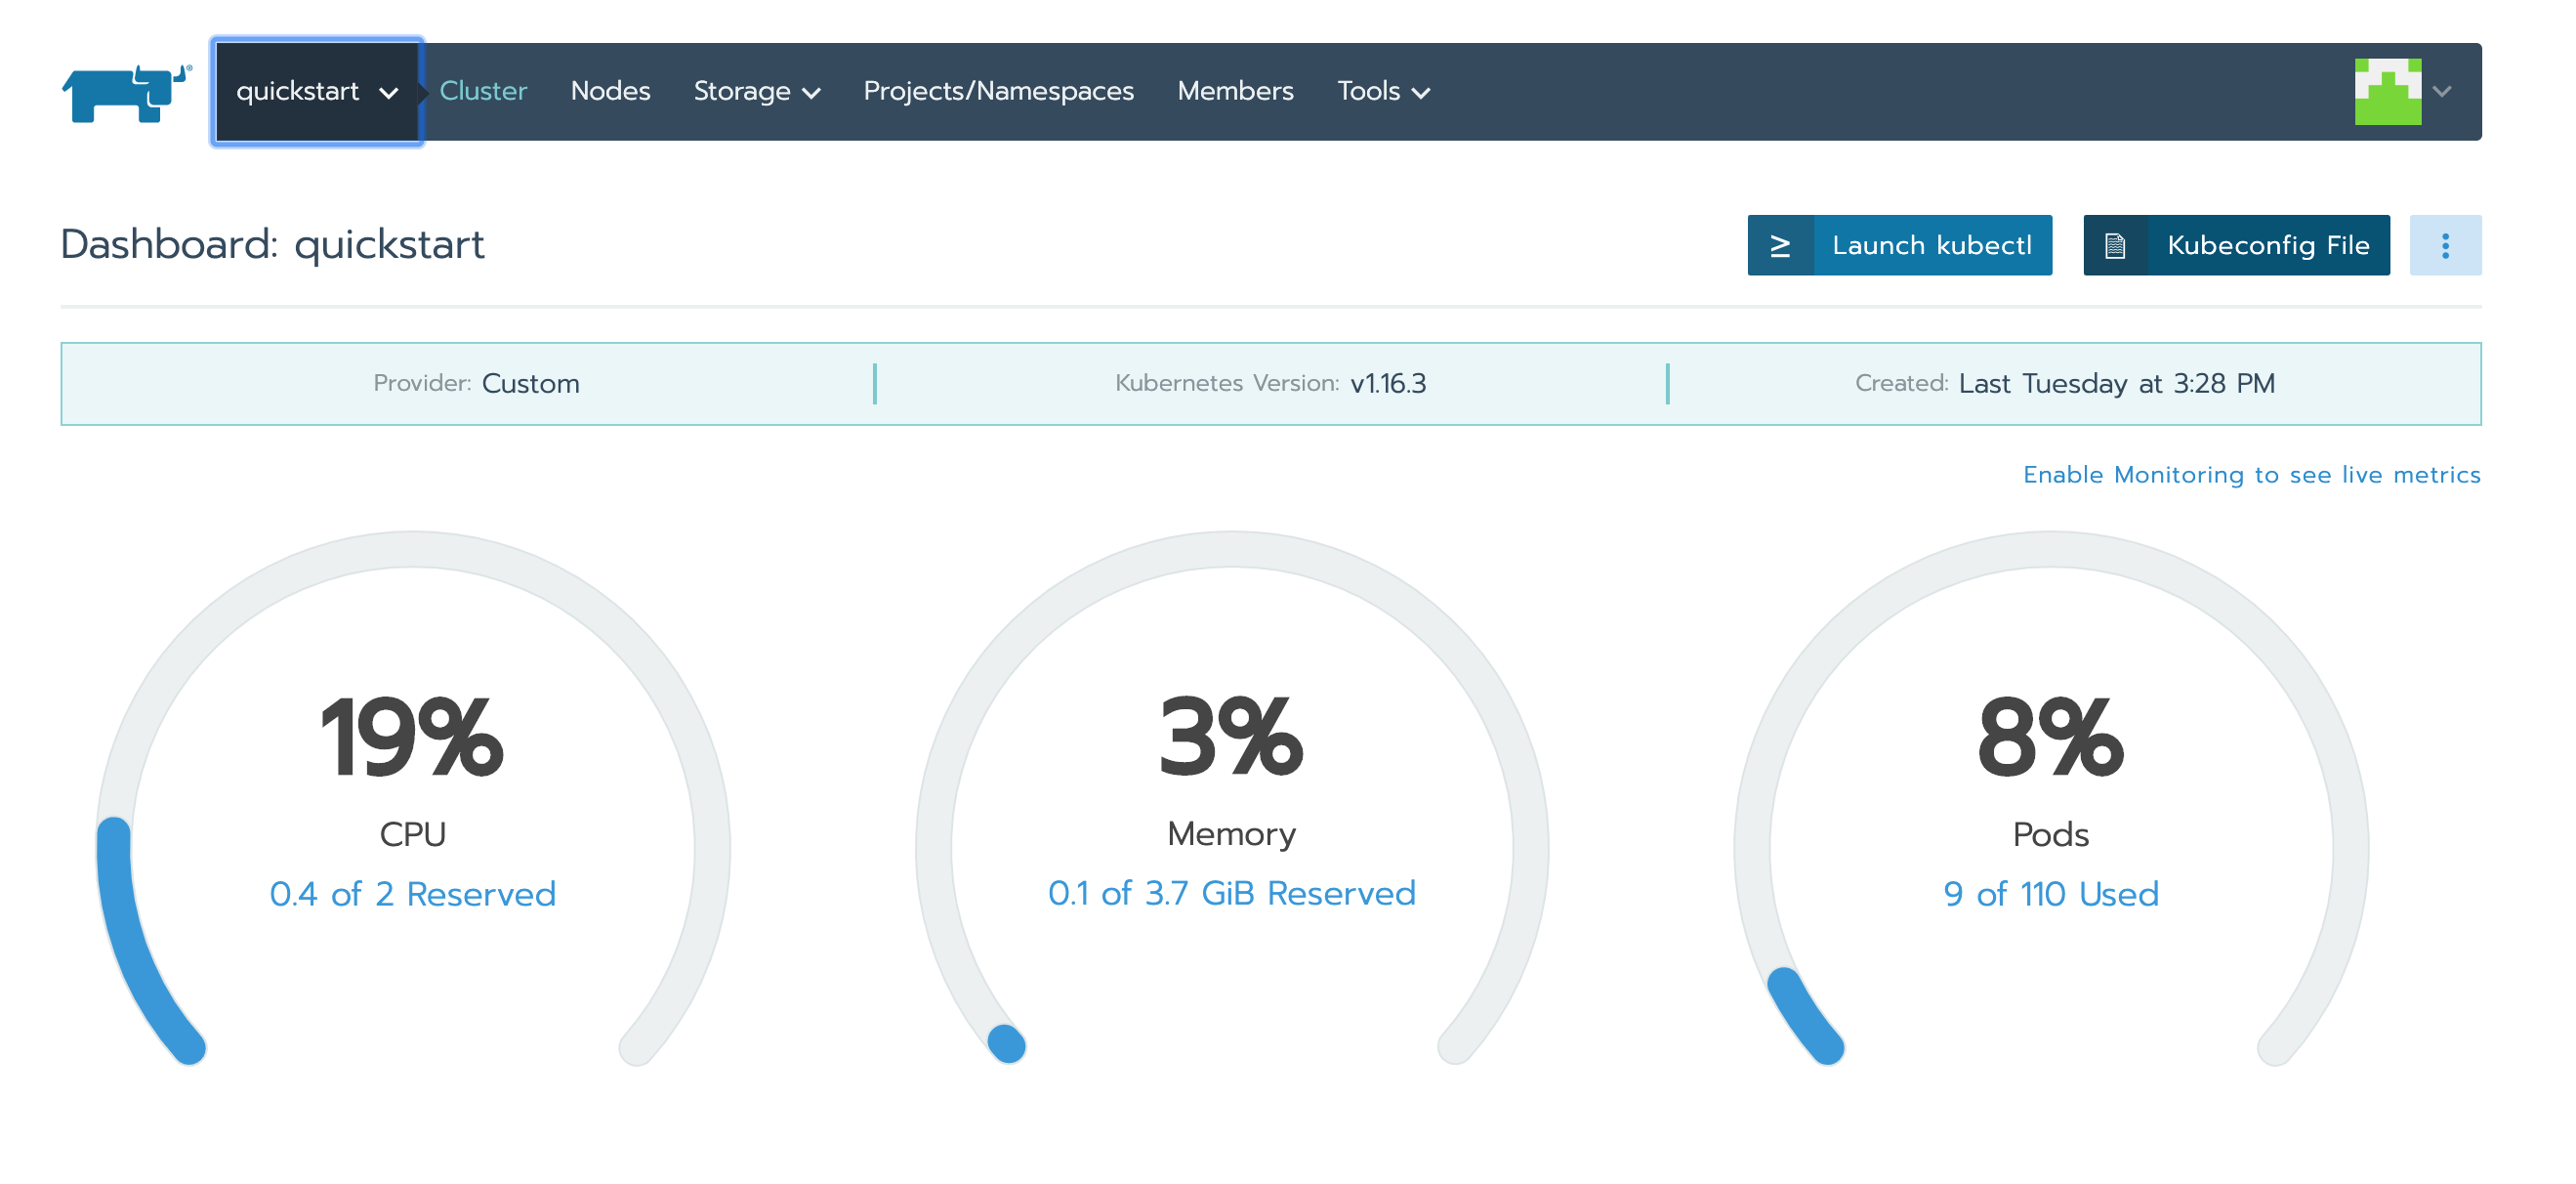Click the green user avatar

click(2388, 92)
